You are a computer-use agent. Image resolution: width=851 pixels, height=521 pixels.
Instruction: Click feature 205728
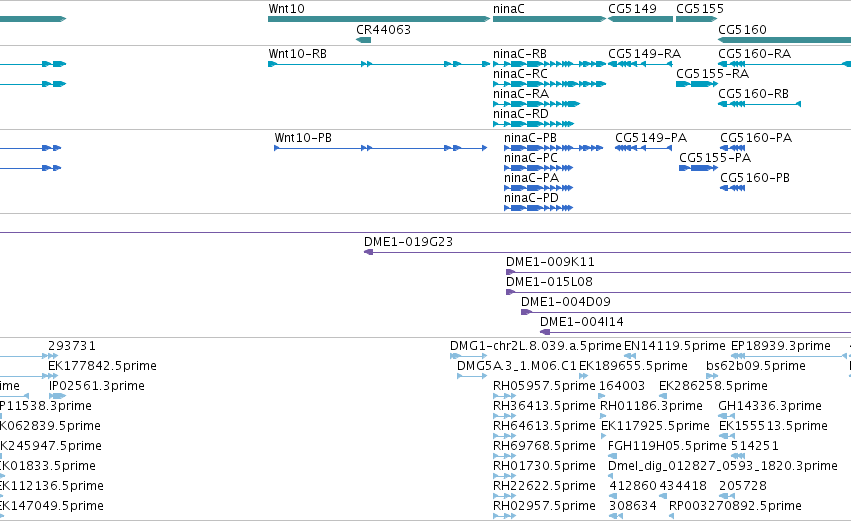click(x=726, y=496)
